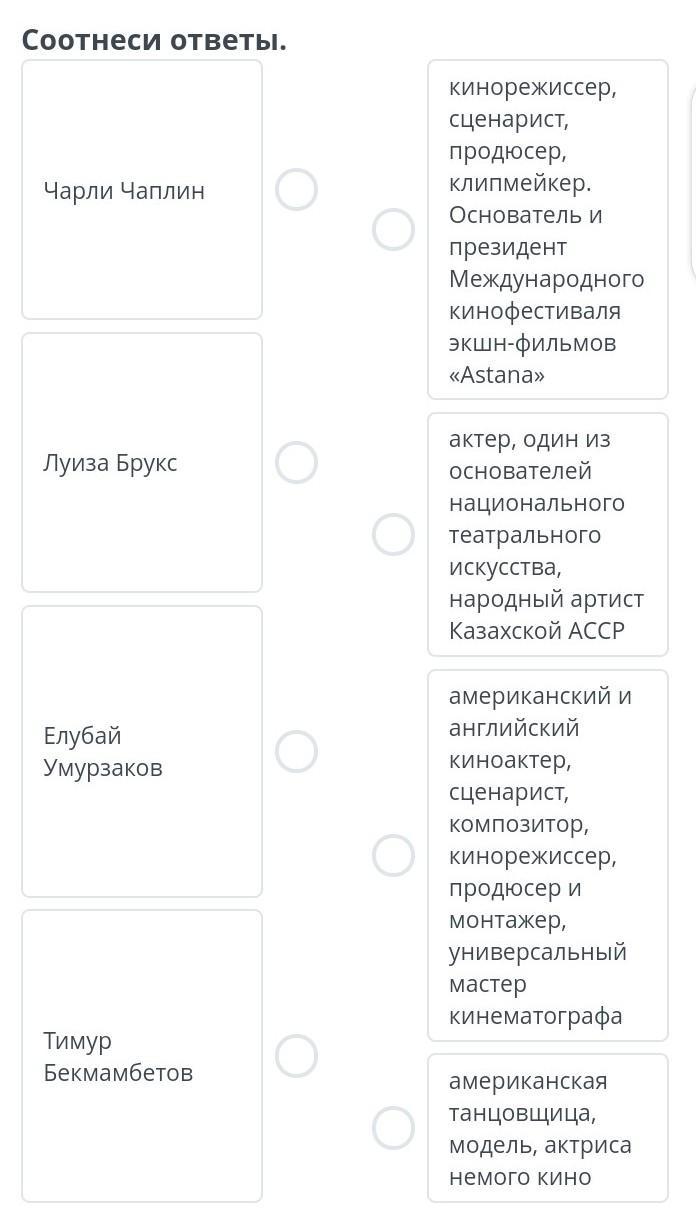The height and width of the screenshot is (1226, 696).
Task: Click the partially visible panel at right edge
Action: coord(692,185)
